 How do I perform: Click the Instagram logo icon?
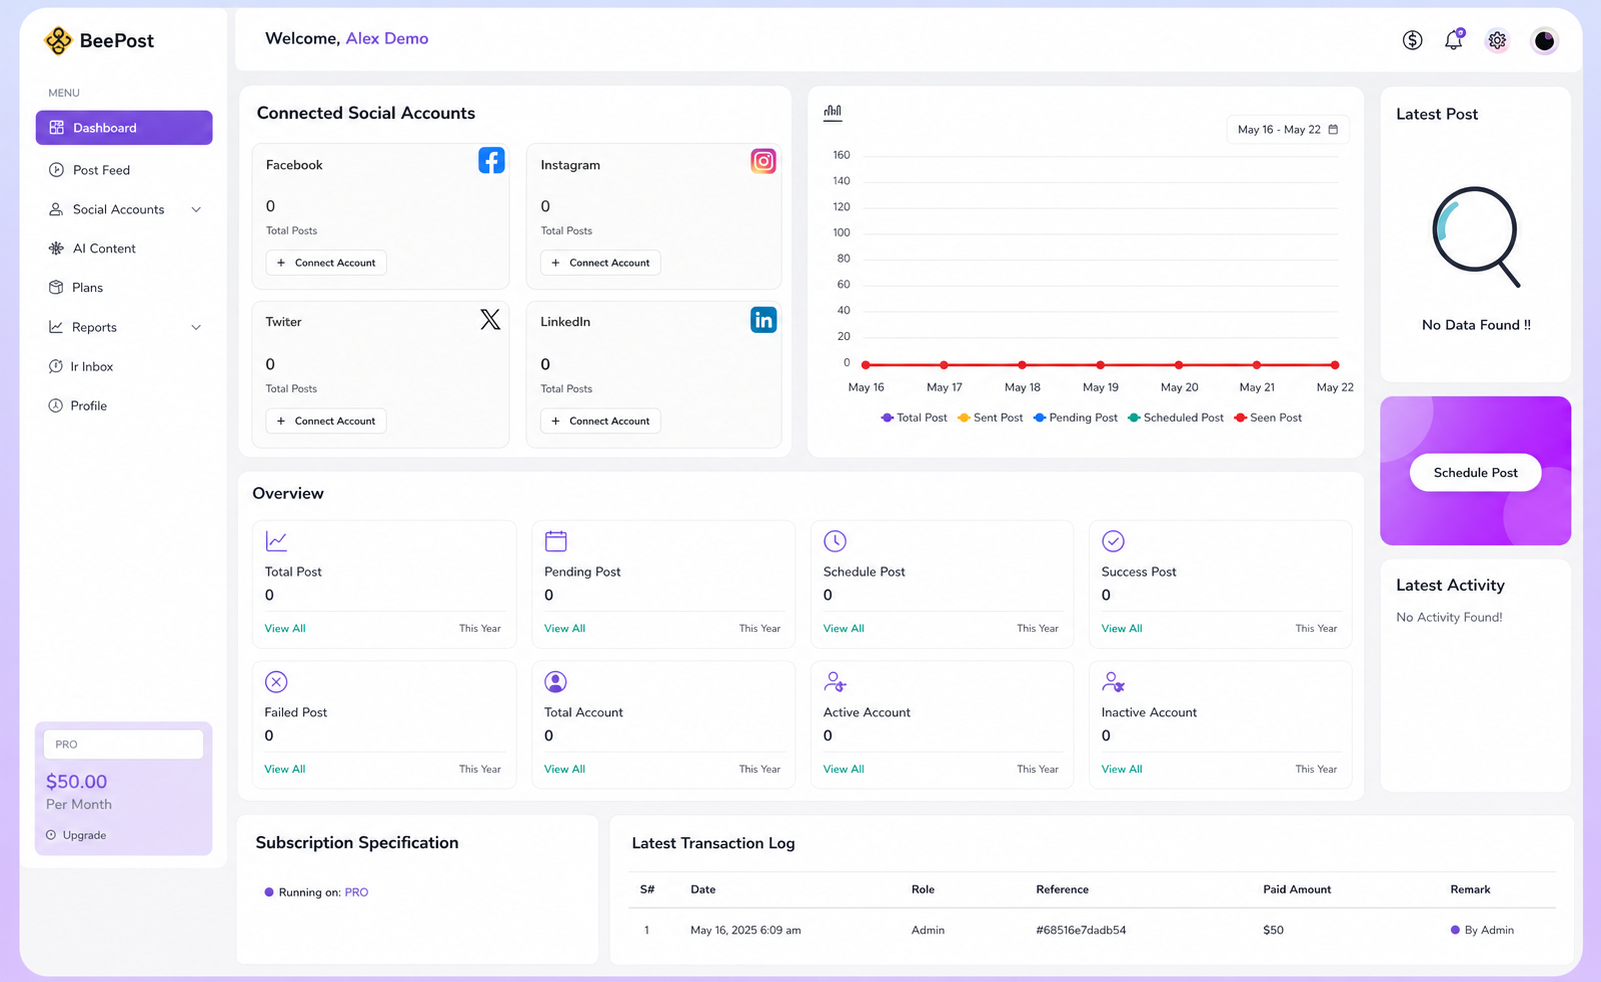(763, 161)
